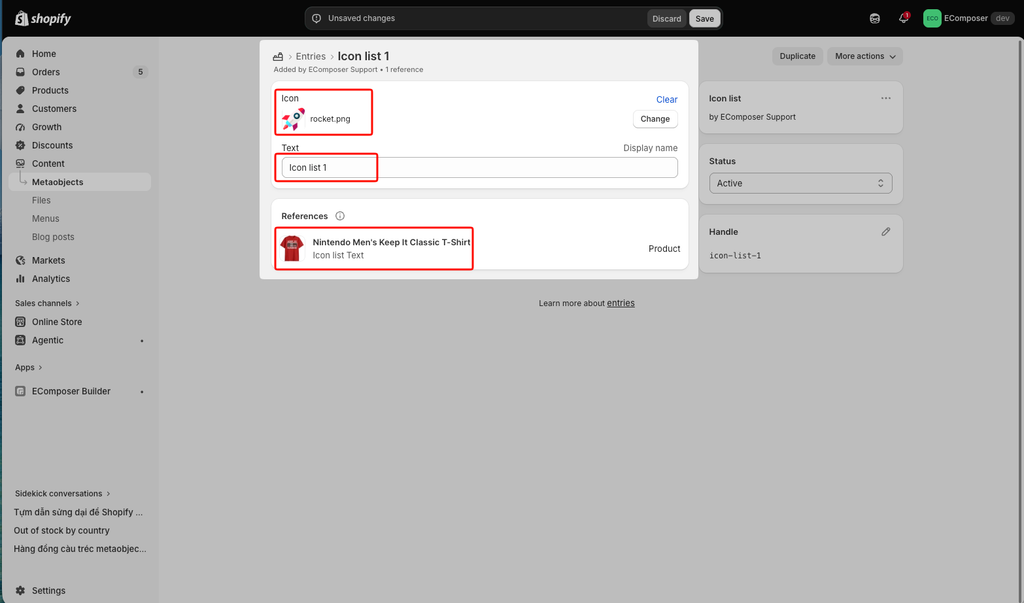This screenshot has width=1024, height=603.
Task: Open 'Tụm dẫn sừng dại để Shopify' conversation
Action: (x=78, y=512)
